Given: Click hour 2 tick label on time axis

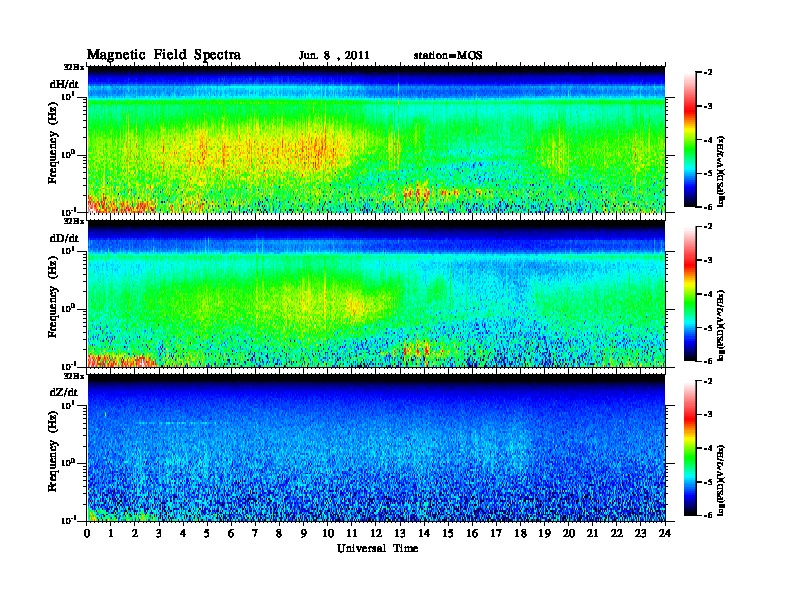Looking at the screenshot, I should [135, 534].
